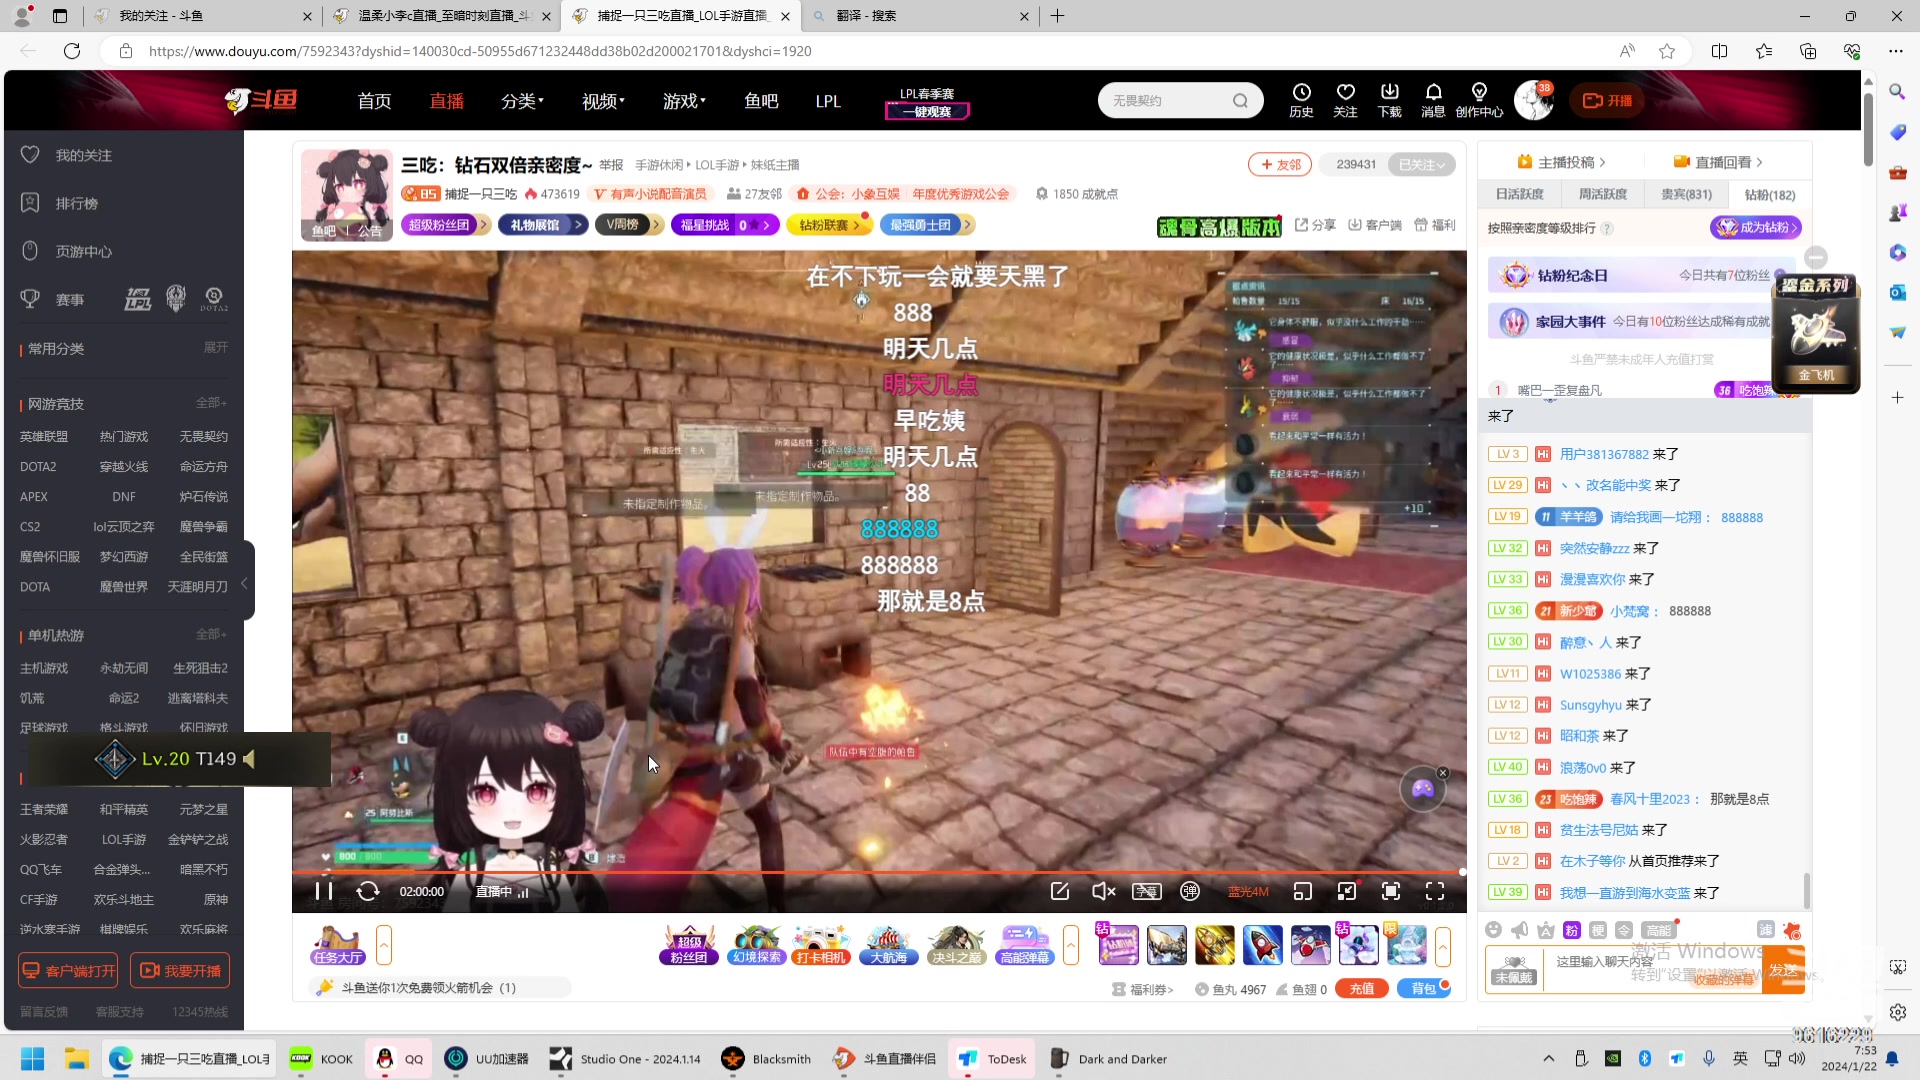Open the 关注 heart icon in the header
1920x1080 pixels.
[1345, 100]
